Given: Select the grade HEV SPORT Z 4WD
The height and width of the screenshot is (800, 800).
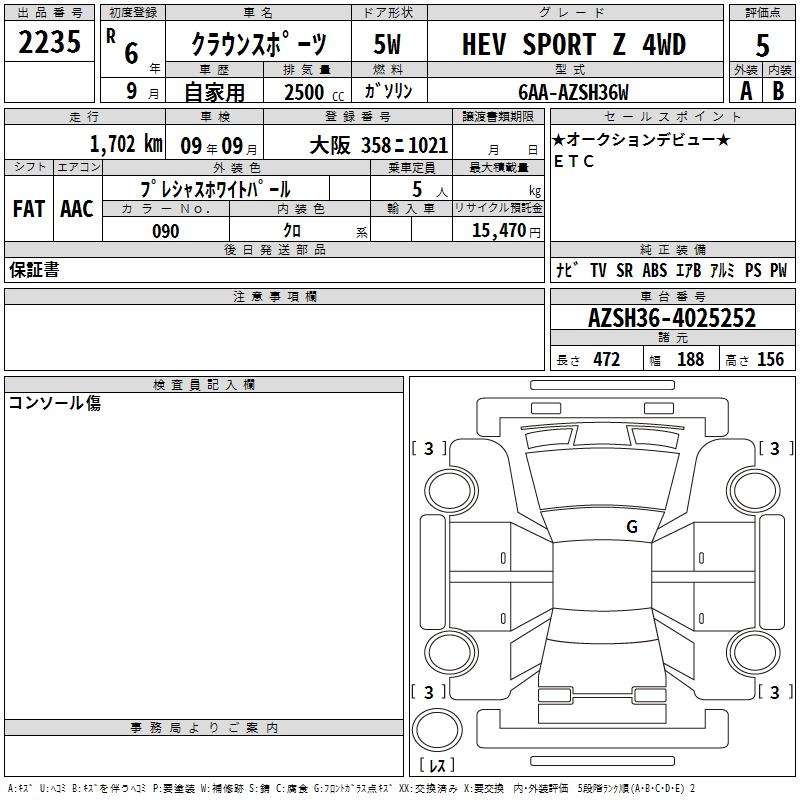Looking at the screenshot, I should (574, 45).
